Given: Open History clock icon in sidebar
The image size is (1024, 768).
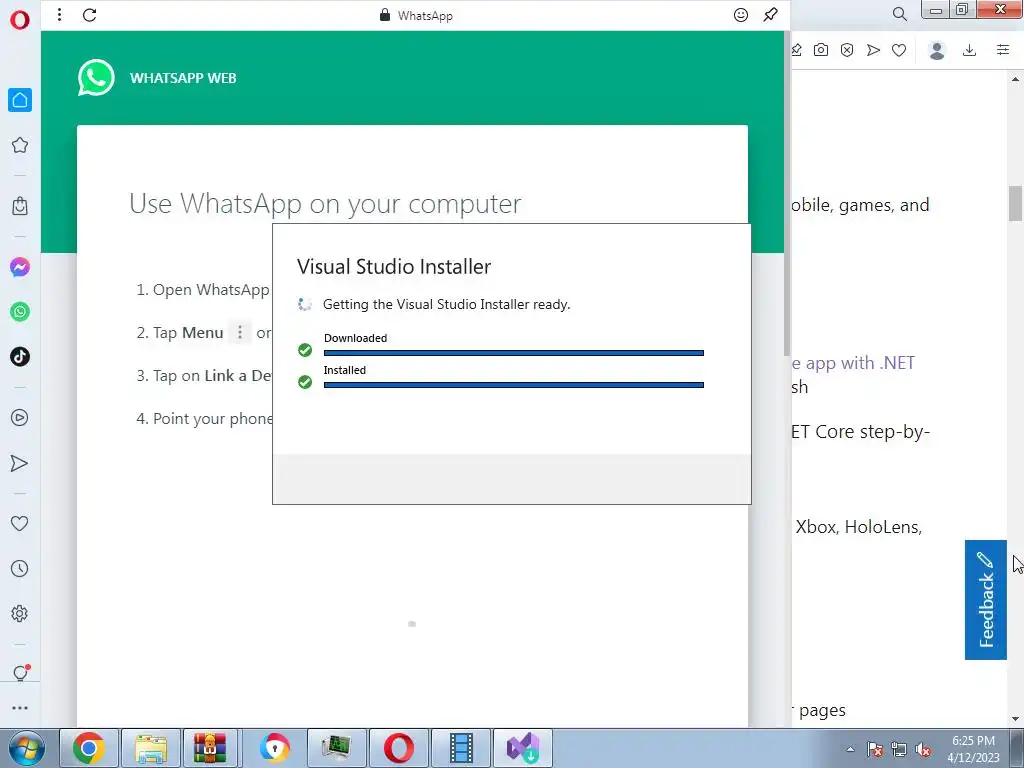Looking at the screenshot, I should click(20, 569).
